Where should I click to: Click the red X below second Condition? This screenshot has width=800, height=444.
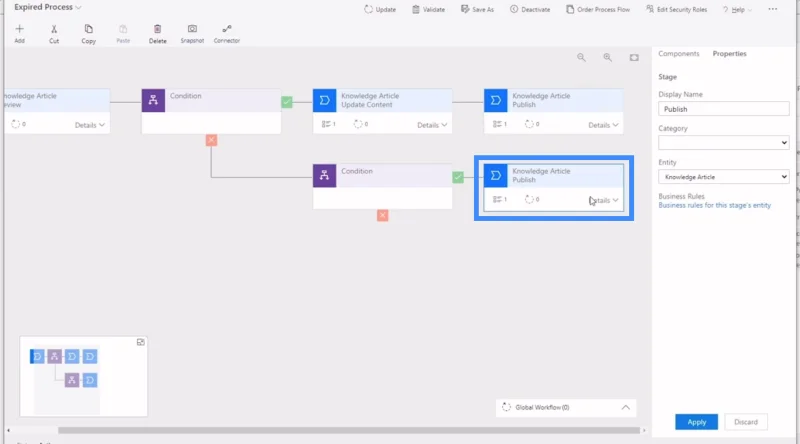pyautogui.click(x=383, y=215)
